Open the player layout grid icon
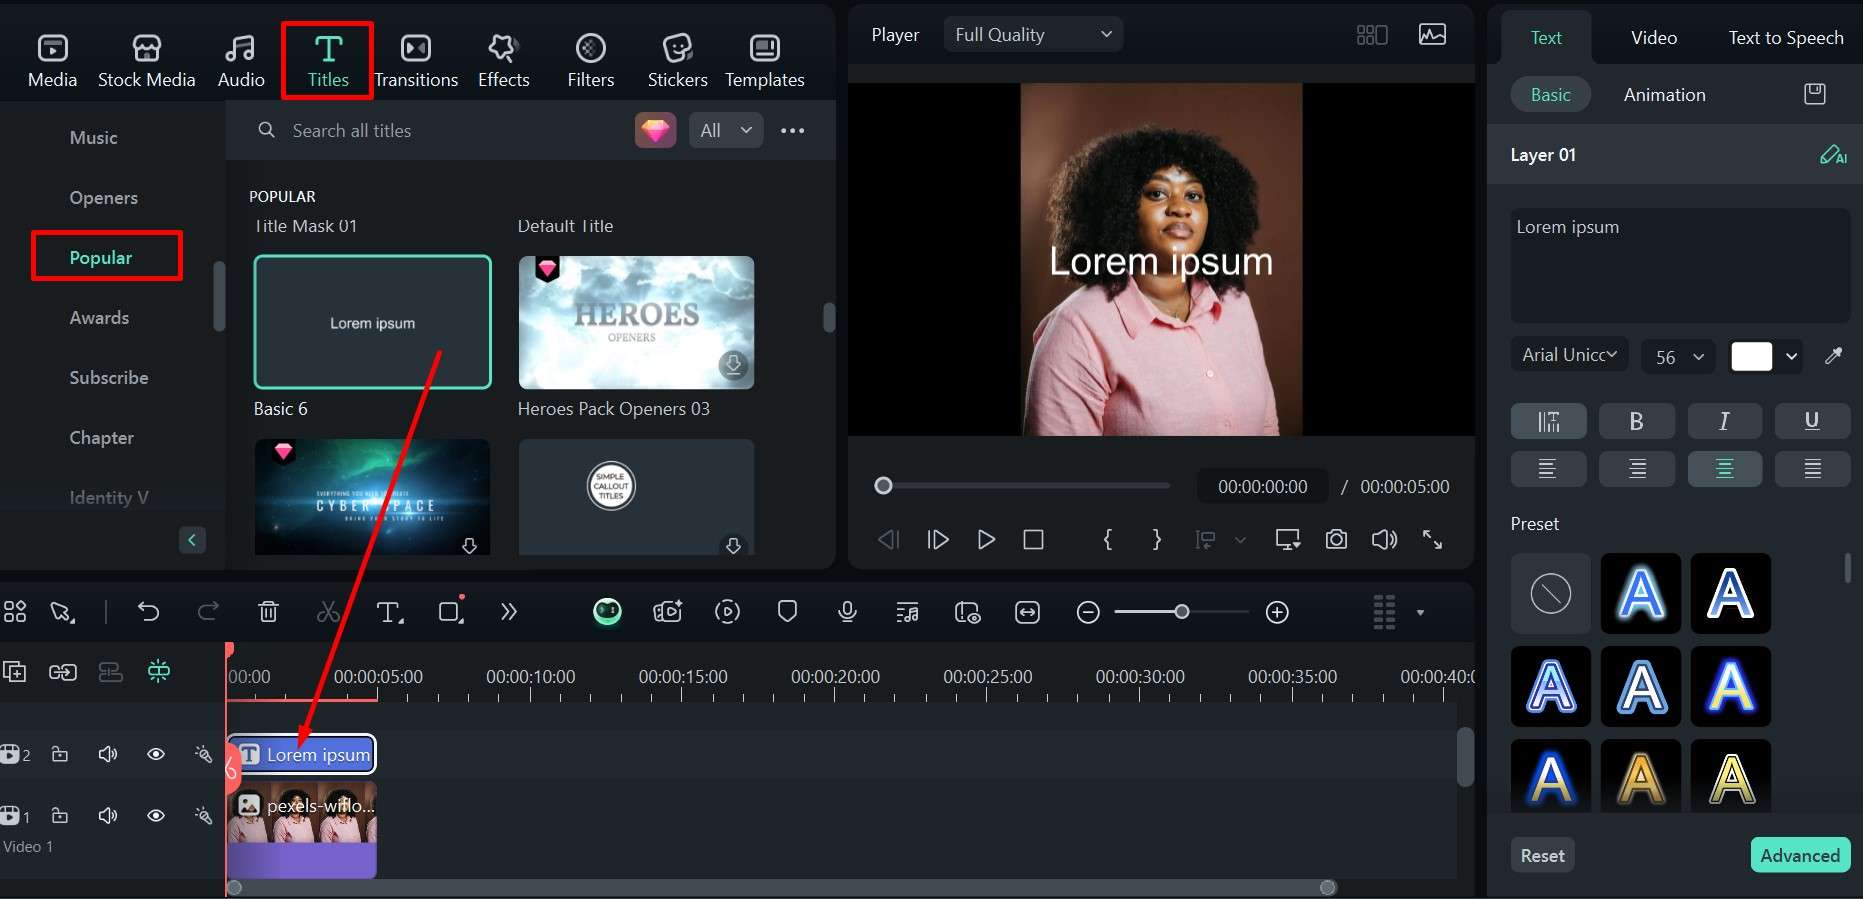The height and width of the screenshot is (899, 1863). (x=1372, y=35)
